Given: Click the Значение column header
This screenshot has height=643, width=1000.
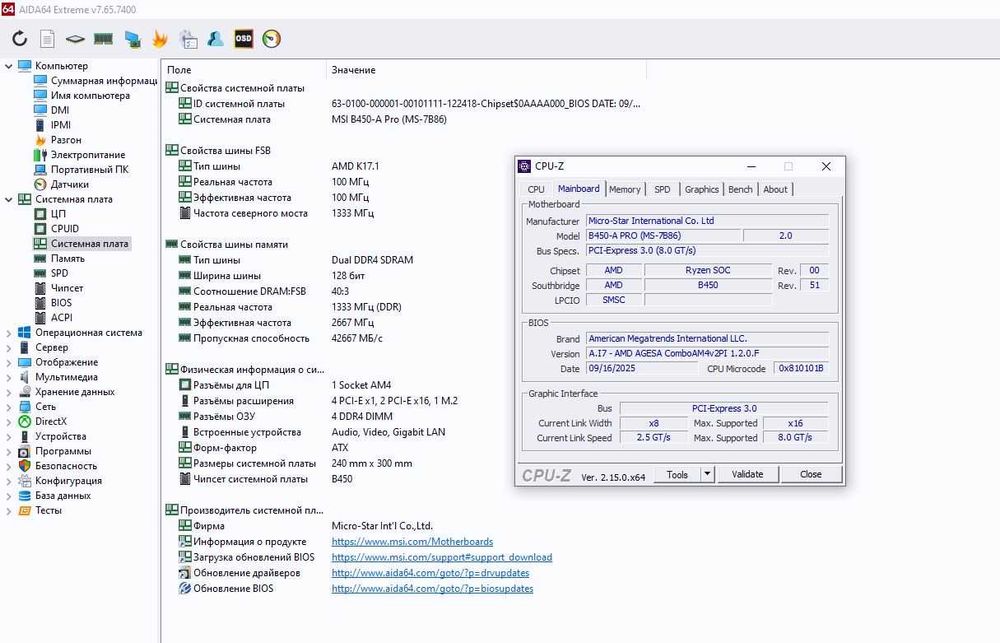Looking at the screenshot, I should (487, 70).
